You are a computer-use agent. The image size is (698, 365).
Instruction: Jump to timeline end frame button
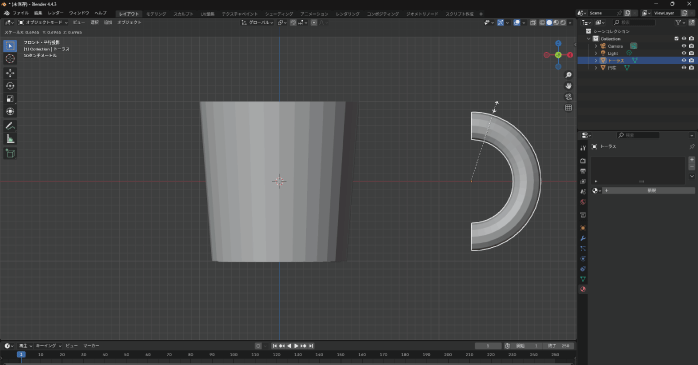pos(311,346)
